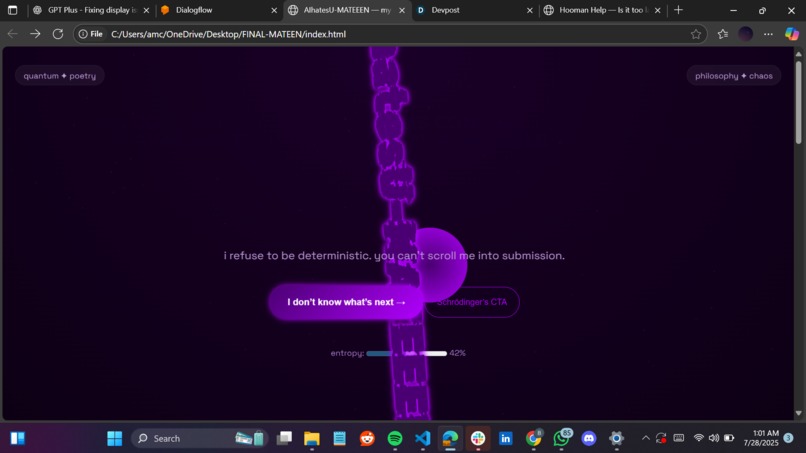Switch to the GPT Plus tab
This screenshot has height=453, width=806.
pyautogui.click(x=91, y=10)
